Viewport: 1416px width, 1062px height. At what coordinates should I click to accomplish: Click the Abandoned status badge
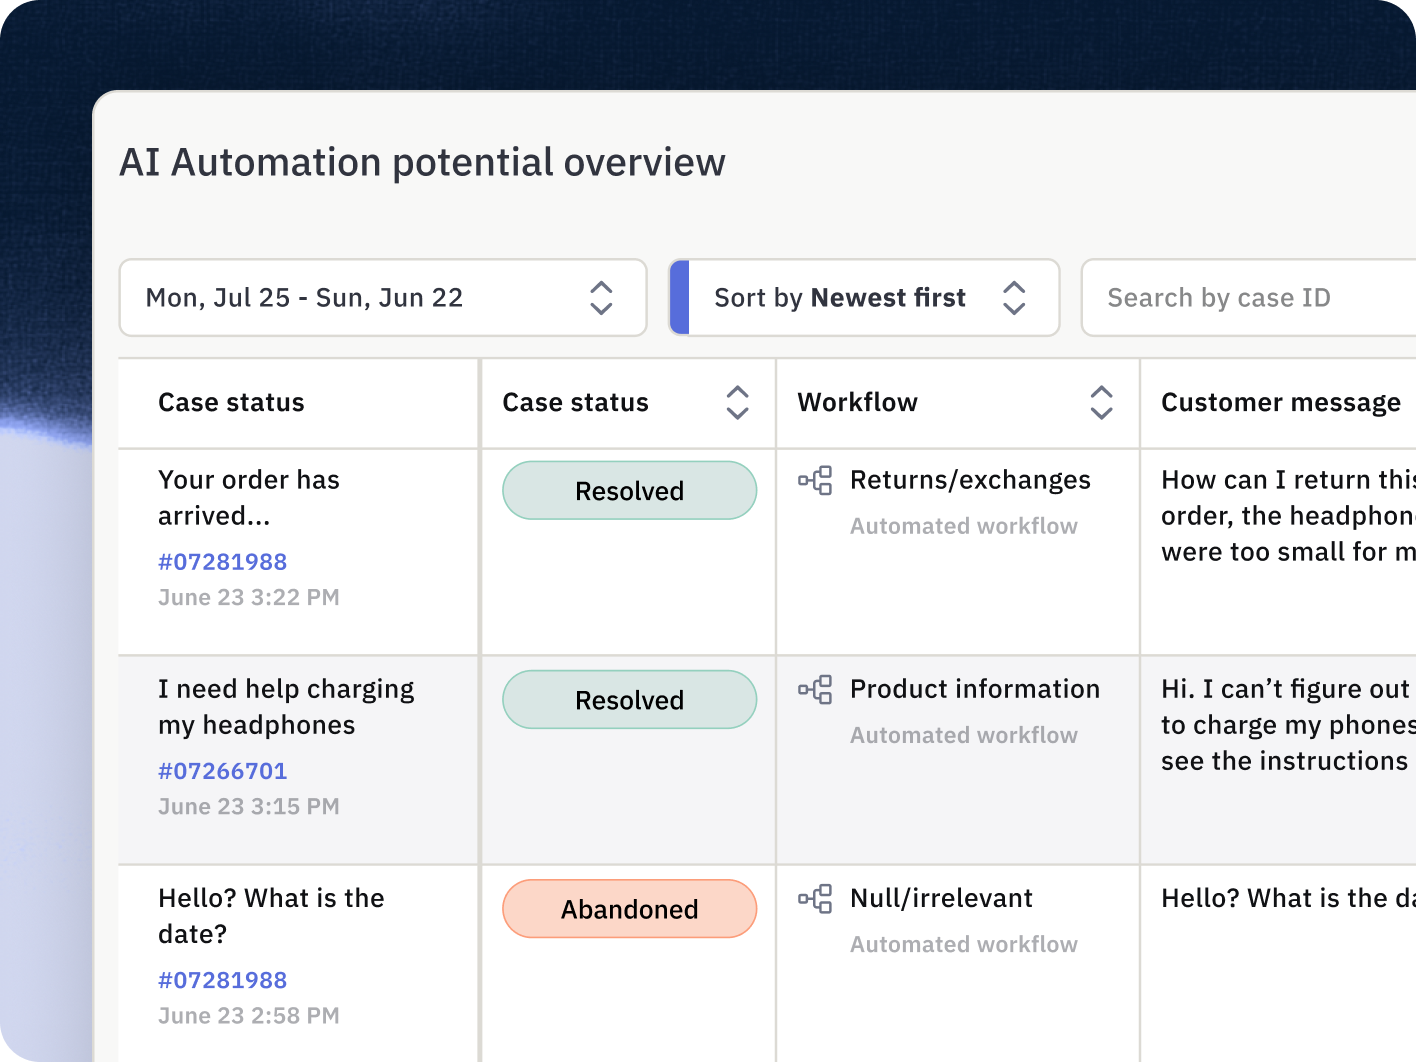pyautogui.click(x=629, y=909)
